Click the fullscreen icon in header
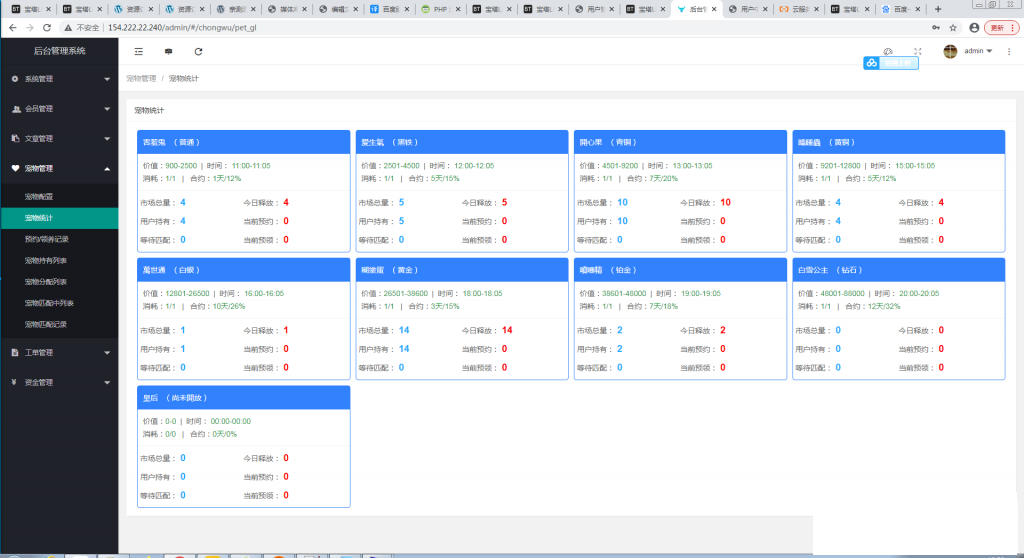Image resolution: width=1024 pixels, height=558 pixels. point(918,51)
